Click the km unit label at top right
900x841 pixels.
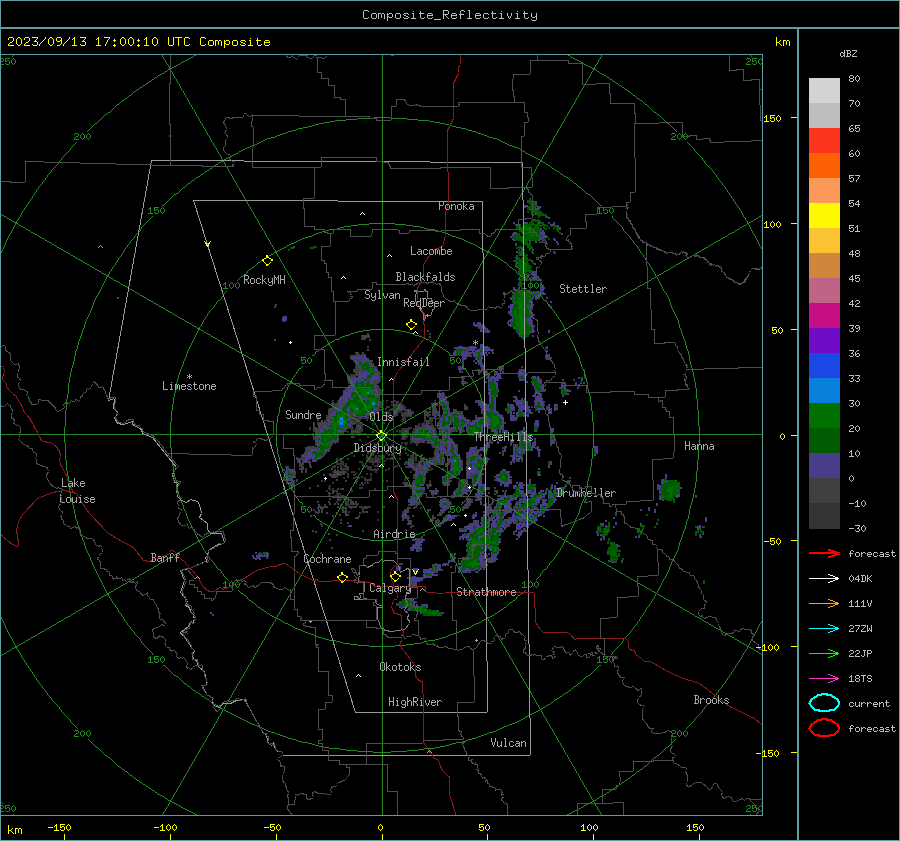pos(782,42)
